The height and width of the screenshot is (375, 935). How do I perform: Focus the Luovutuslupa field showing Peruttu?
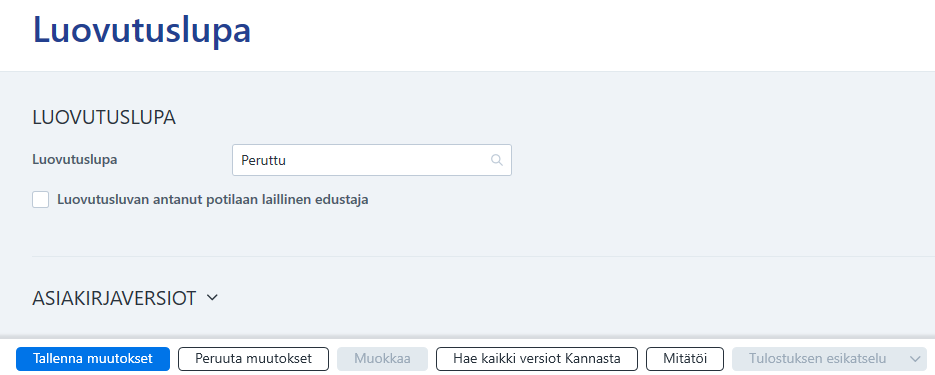point(371,160)
